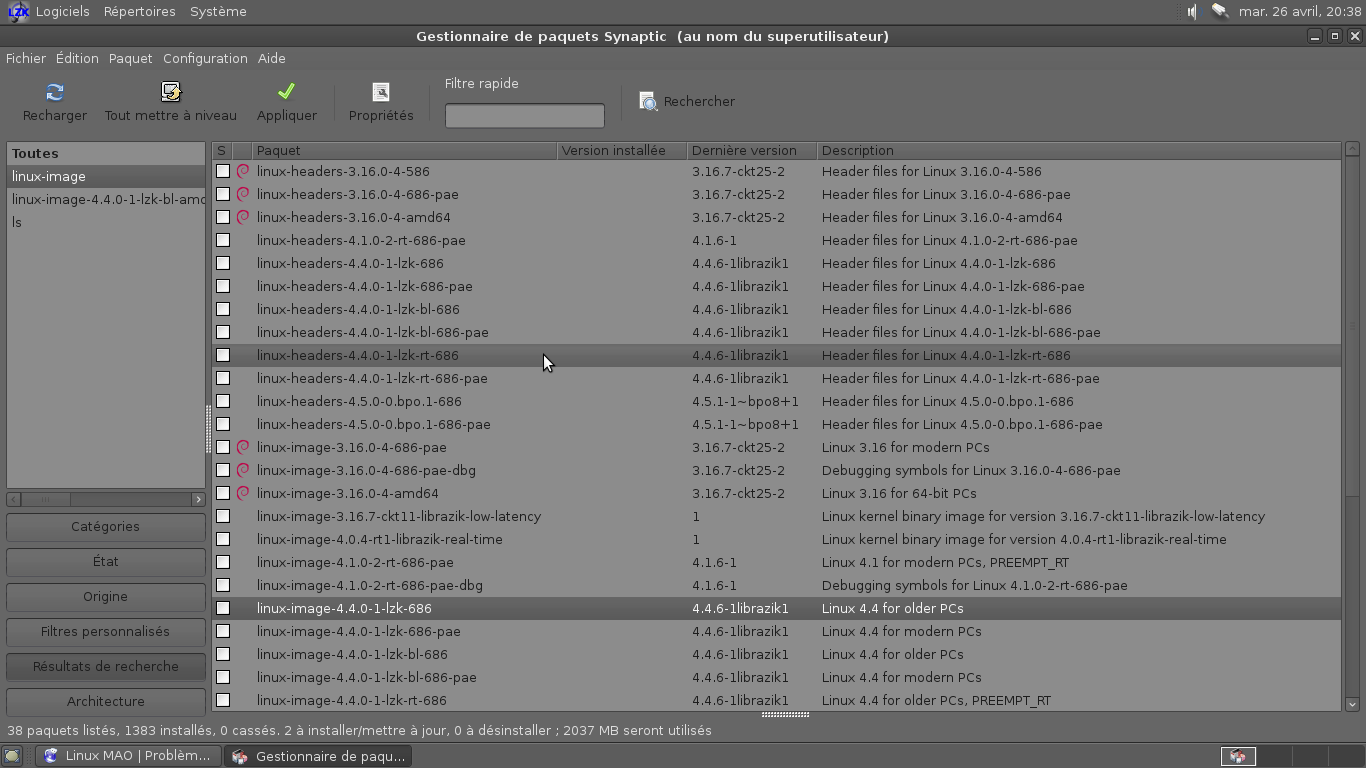The image size is (1366, 768).
Task: Click the Debian swirl icon beside linux-headers-3.16.0-4-amd64
Action: click(x=243, y=217)
